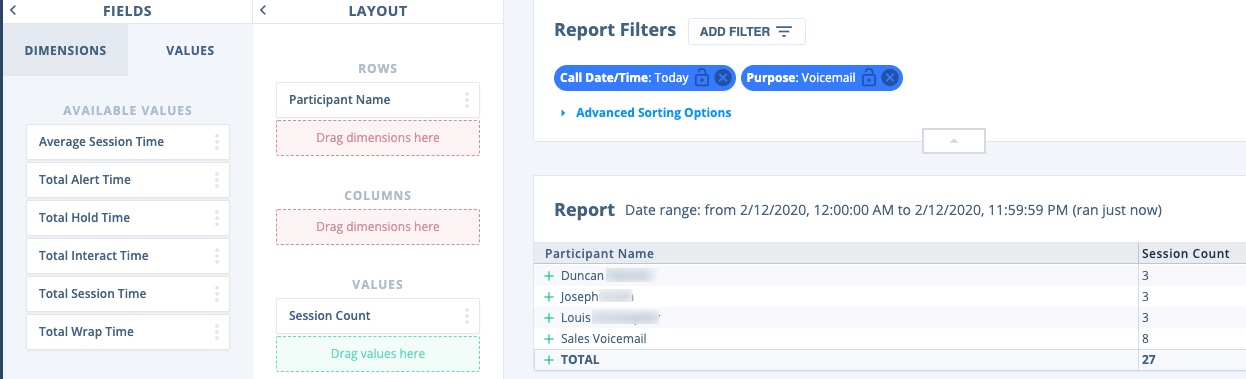Collapse the Fields panel with its chevron

(x=13, y=10)
